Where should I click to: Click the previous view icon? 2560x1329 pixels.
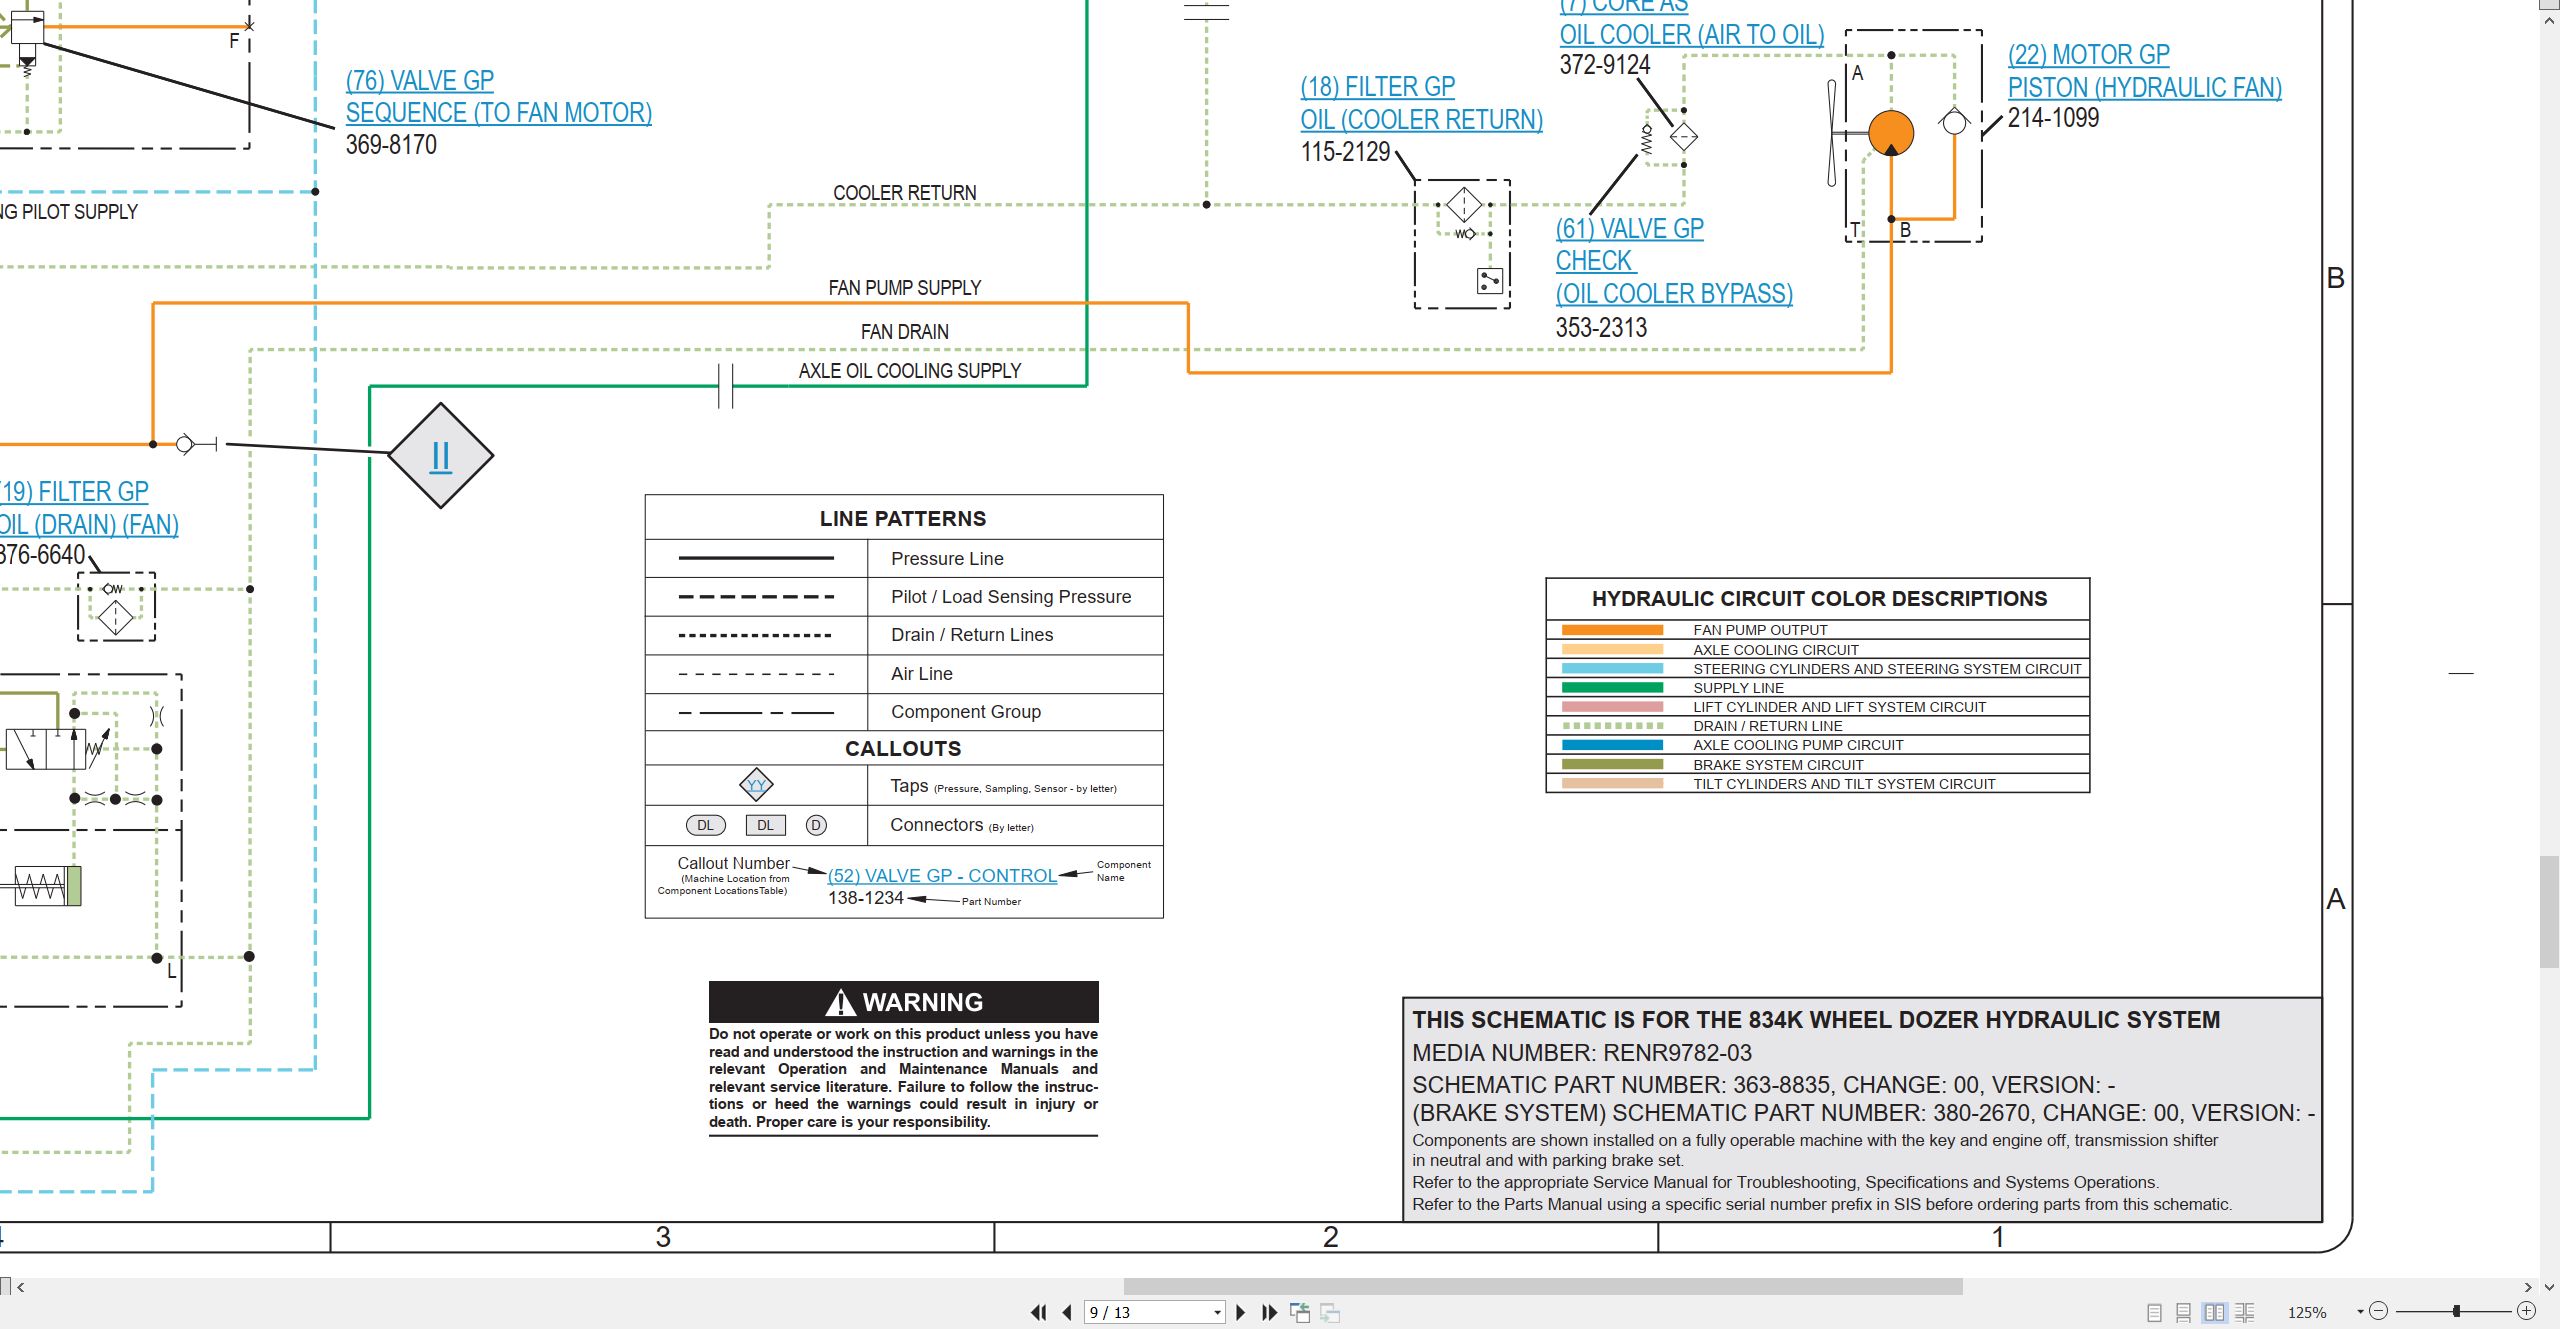[1300, 1312]
